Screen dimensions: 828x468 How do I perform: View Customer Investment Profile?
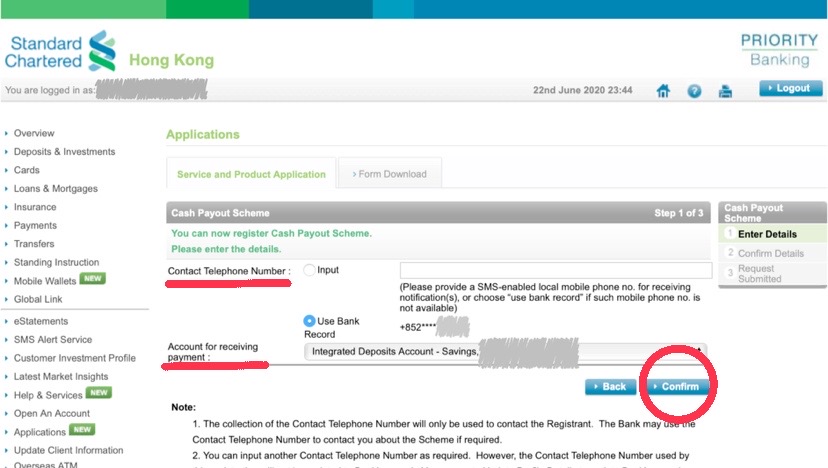pyautogui.click(x=74, y=358)
